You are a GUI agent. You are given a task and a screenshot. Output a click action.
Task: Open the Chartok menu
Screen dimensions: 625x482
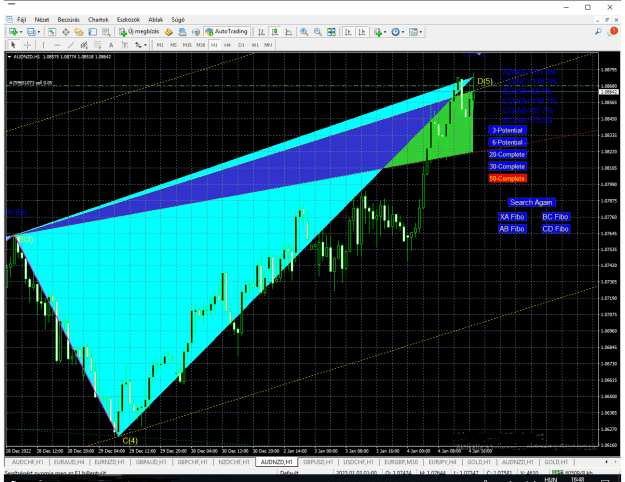(98, 20)
